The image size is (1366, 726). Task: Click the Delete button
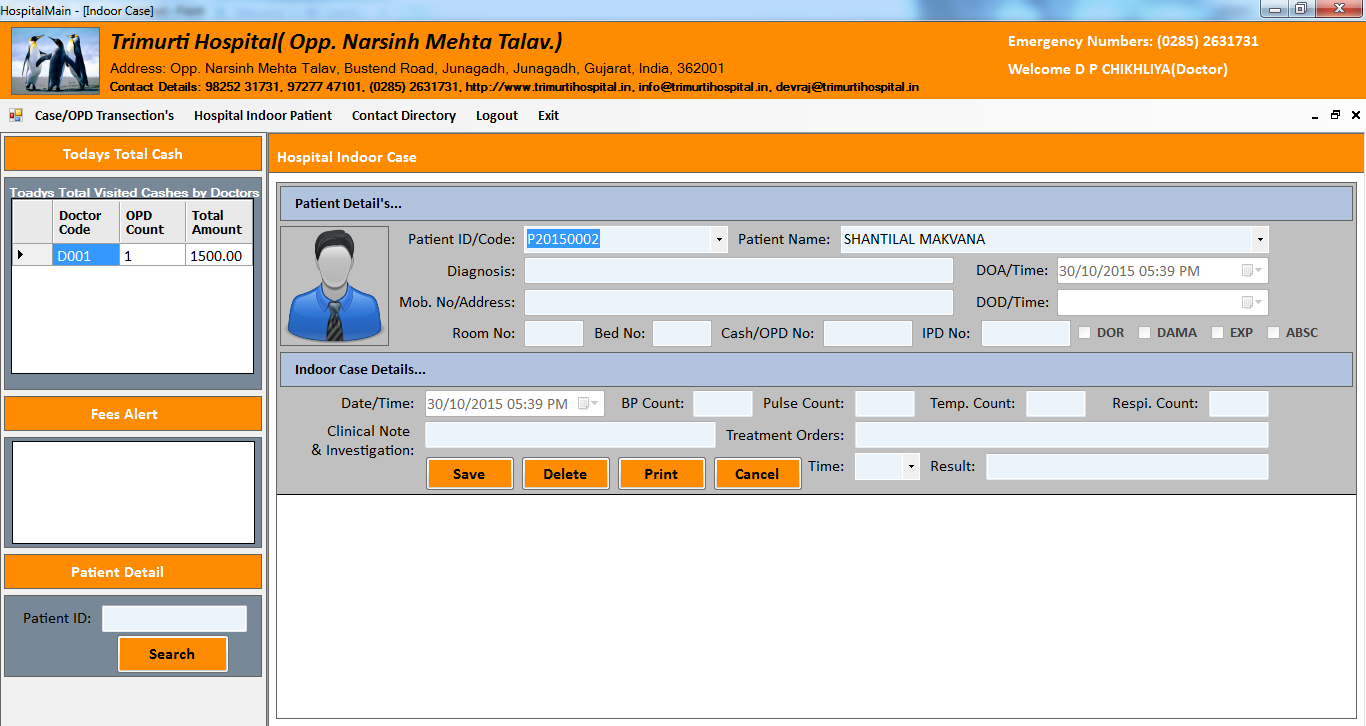click(x=565, y=474)
